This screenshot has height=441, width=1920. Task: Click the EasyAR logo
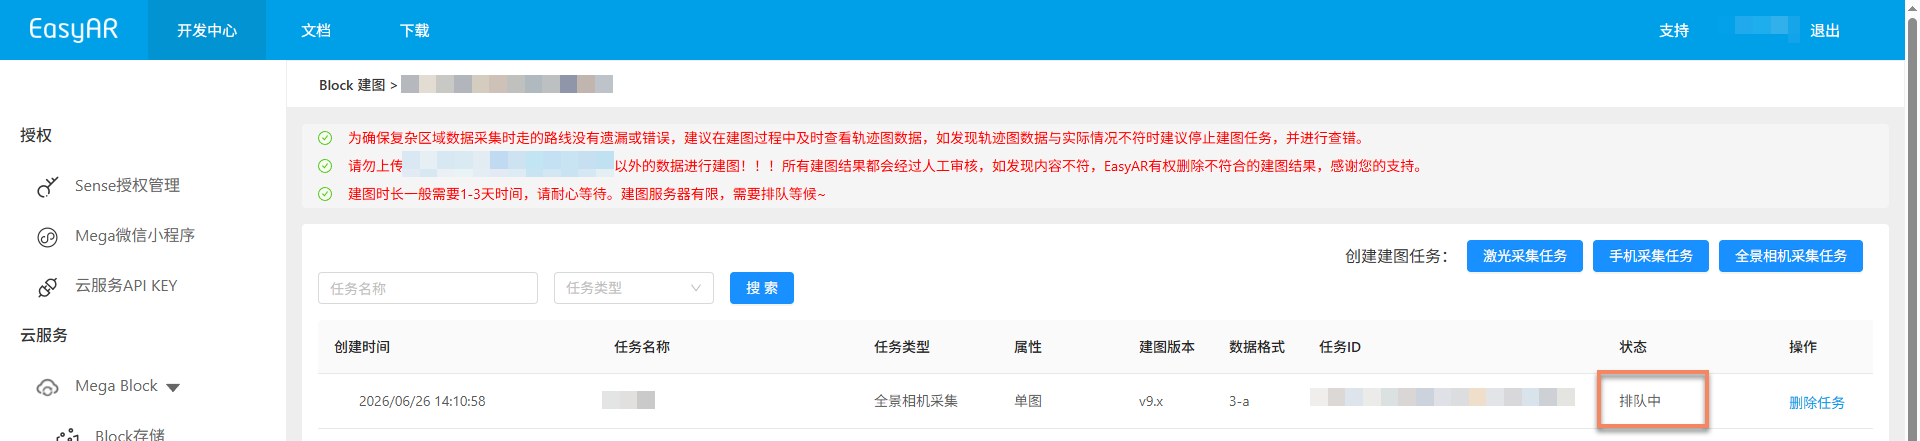tap(73, 29)
